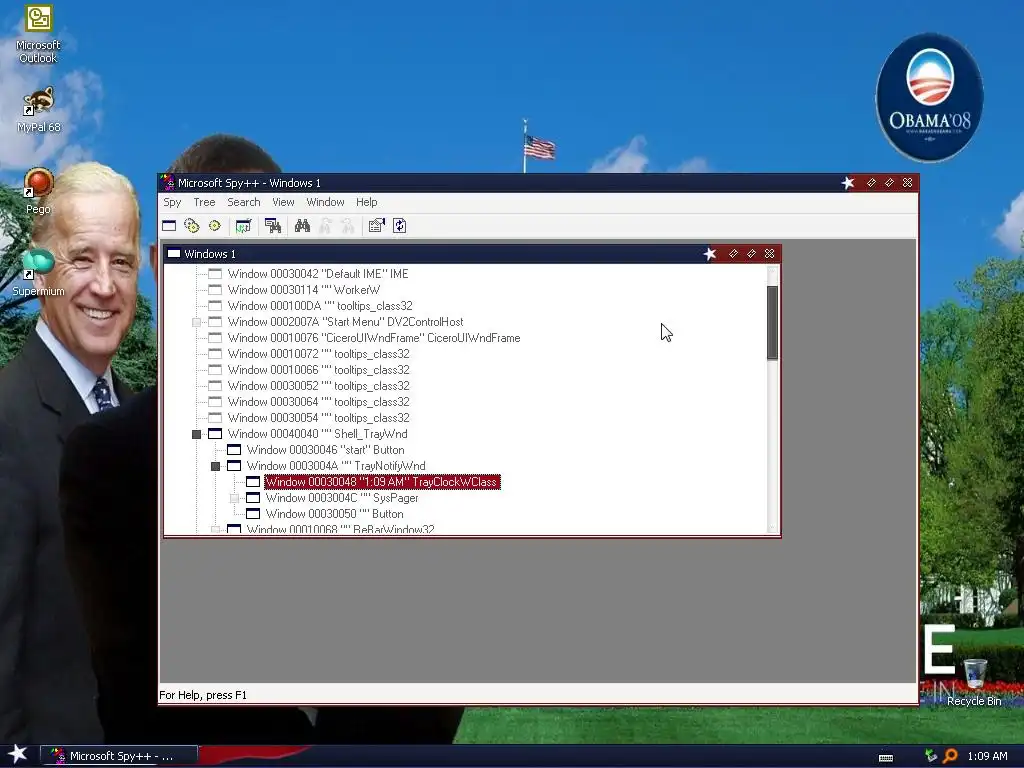Screen dimensions: 1024x768
Task: Open the Tree menu
Action: point(204,202)
